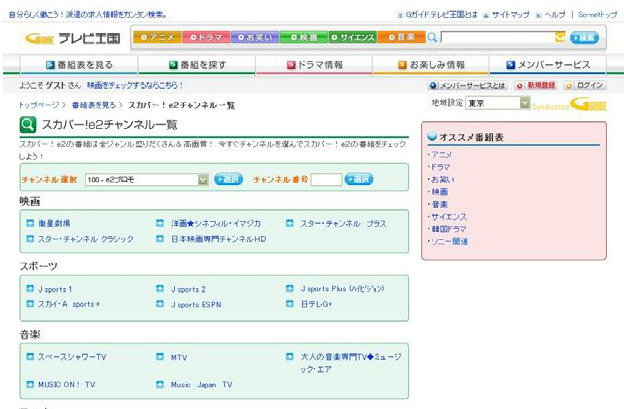Click the icon beside 日本映画専門チャンネルHD
Screen dimensions: 624x409
click(x=160, y=239)
